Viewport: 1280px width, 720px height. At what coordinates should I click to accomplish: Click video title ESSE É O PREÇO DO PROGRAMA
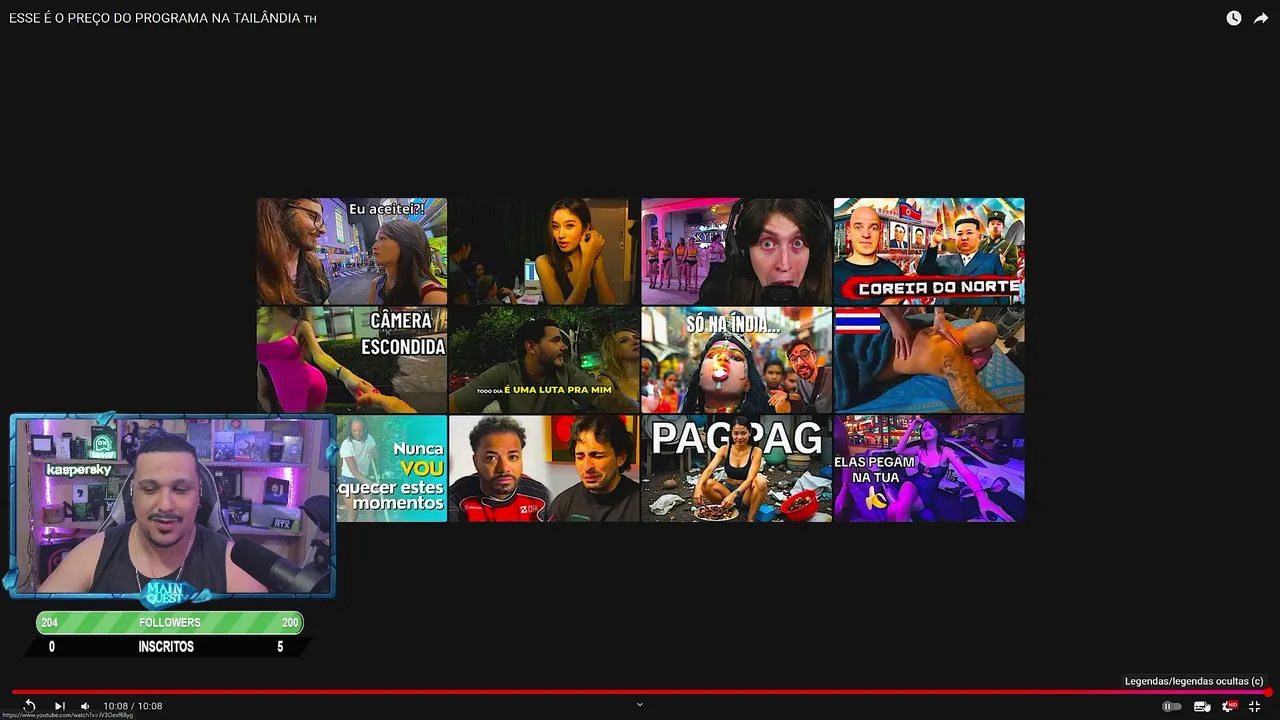pos(163,18)
